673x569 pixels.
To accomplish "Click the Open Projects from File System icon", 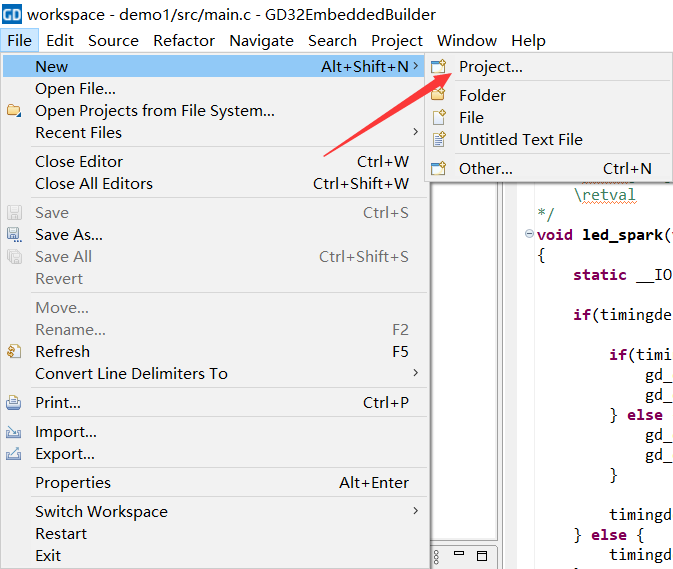I will tap(14, 111).
